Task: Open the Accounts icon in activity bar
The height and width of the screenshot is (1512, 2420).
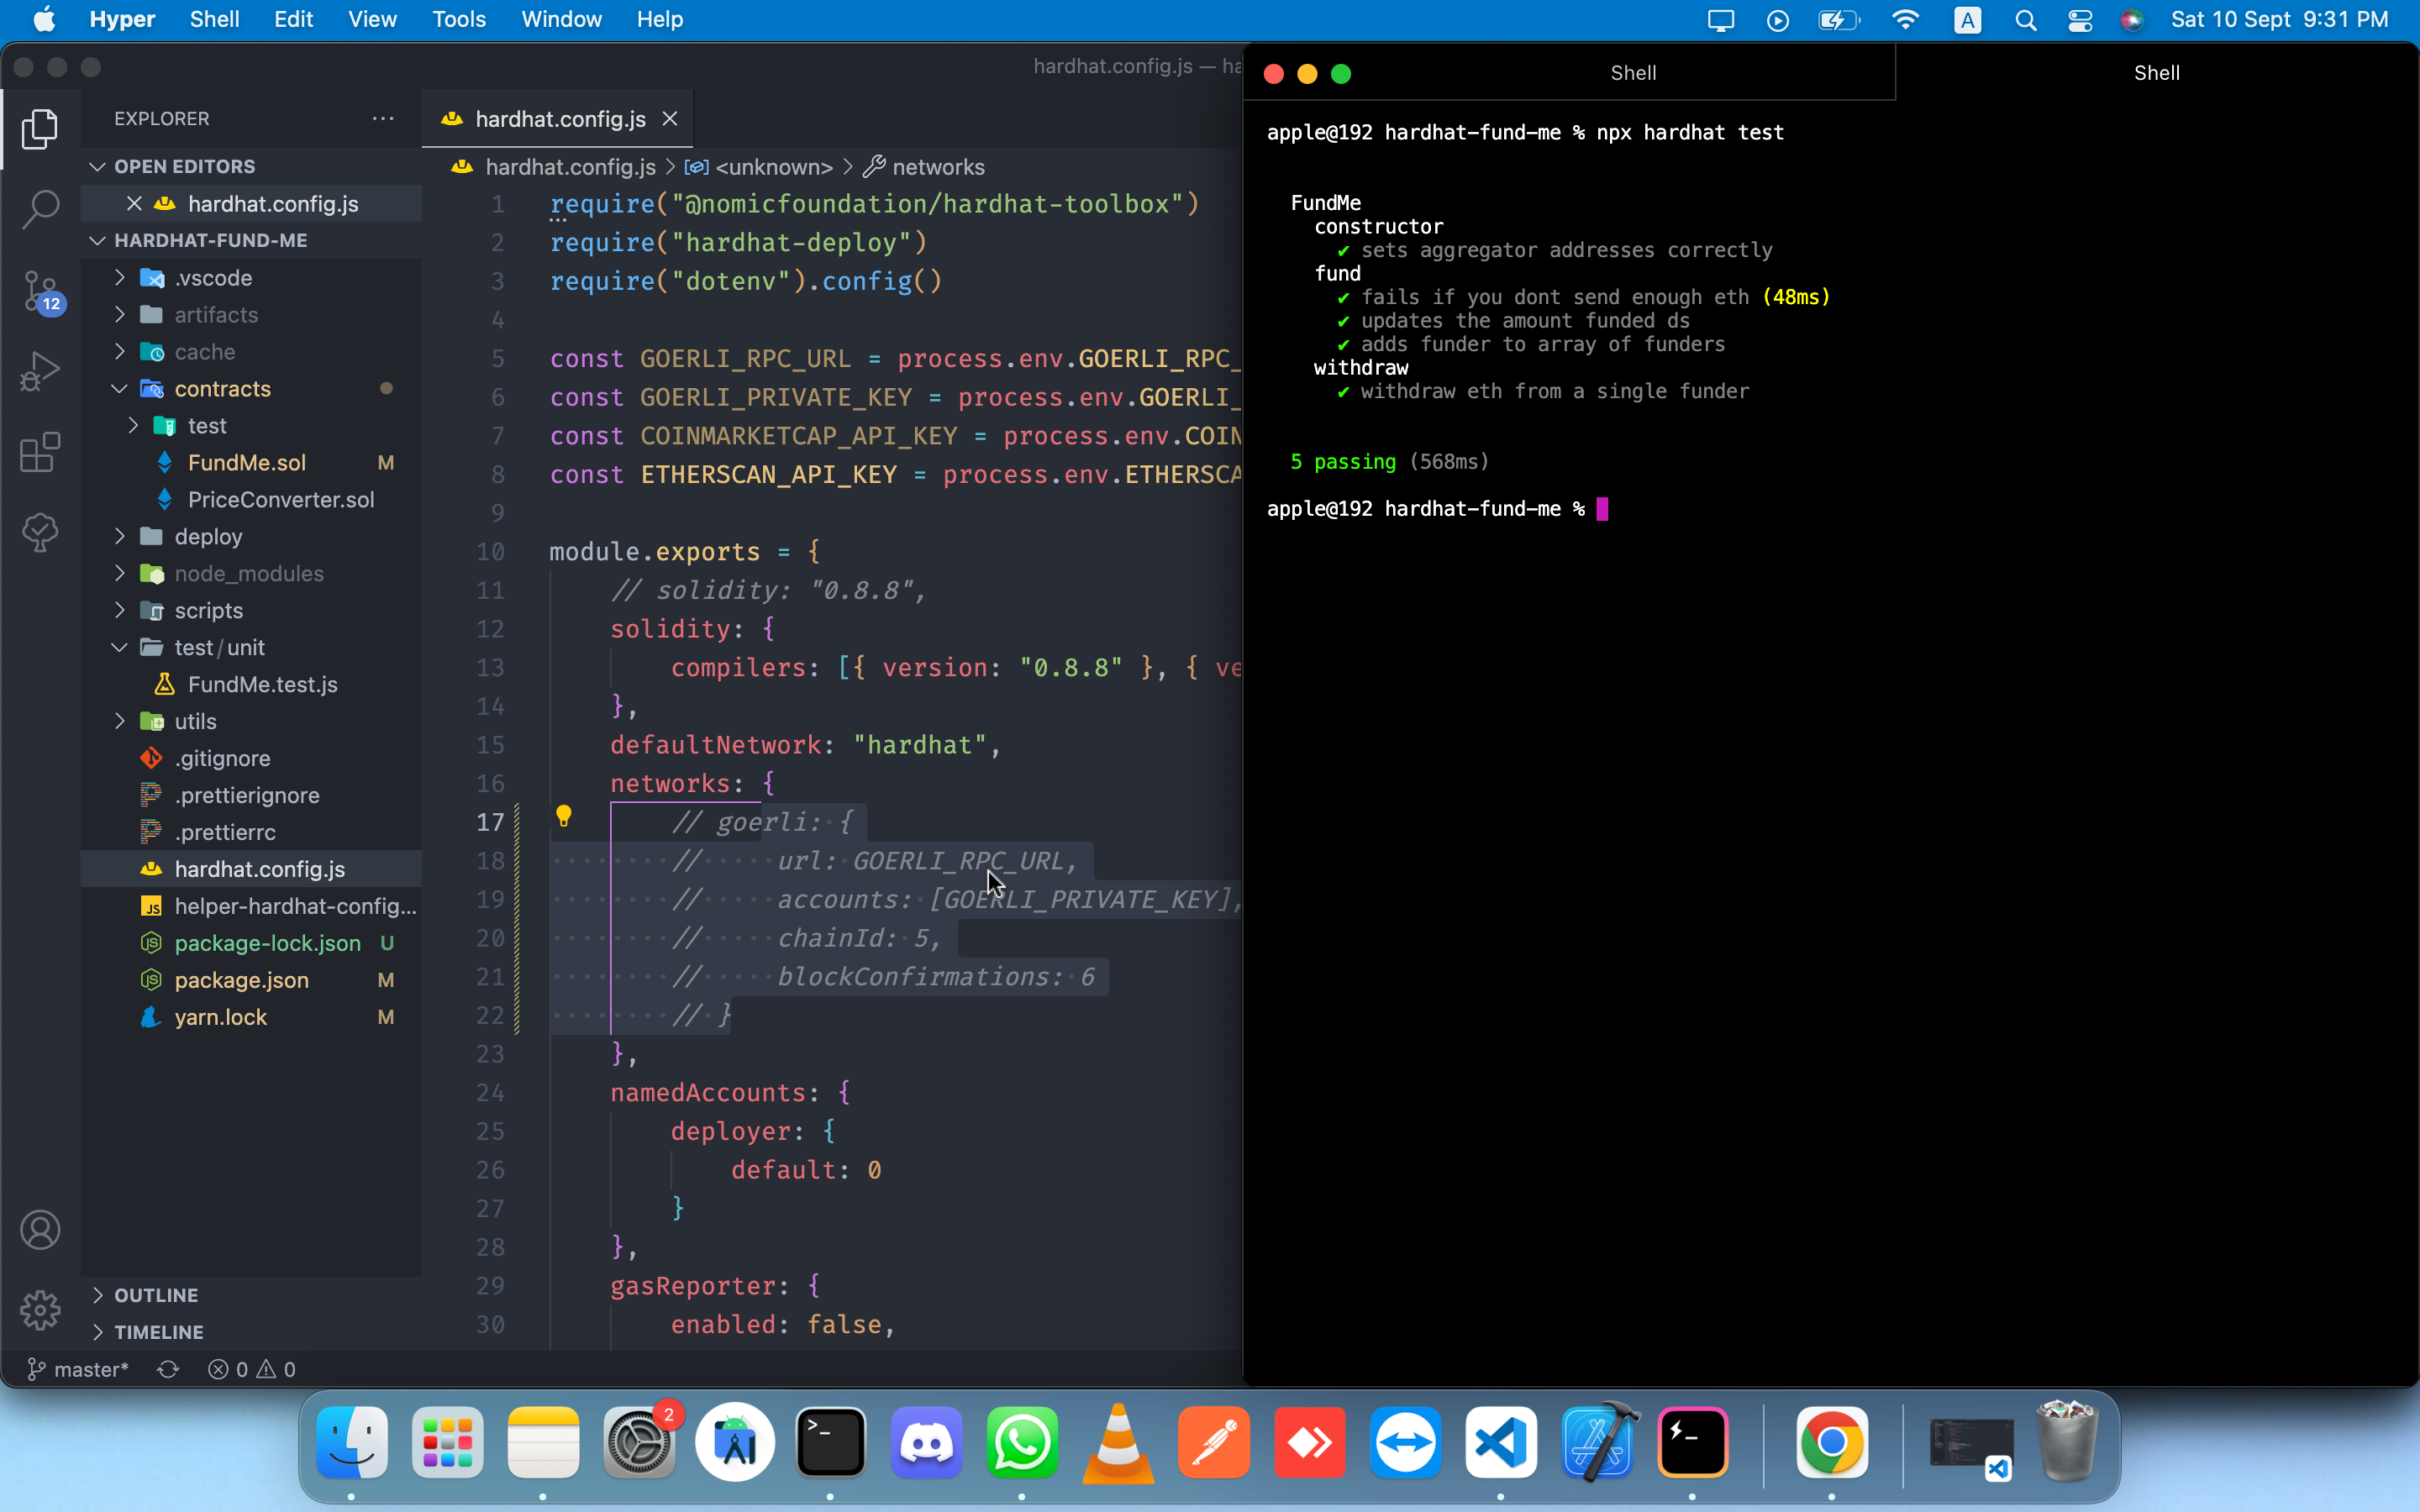Action: (40, 1230)
